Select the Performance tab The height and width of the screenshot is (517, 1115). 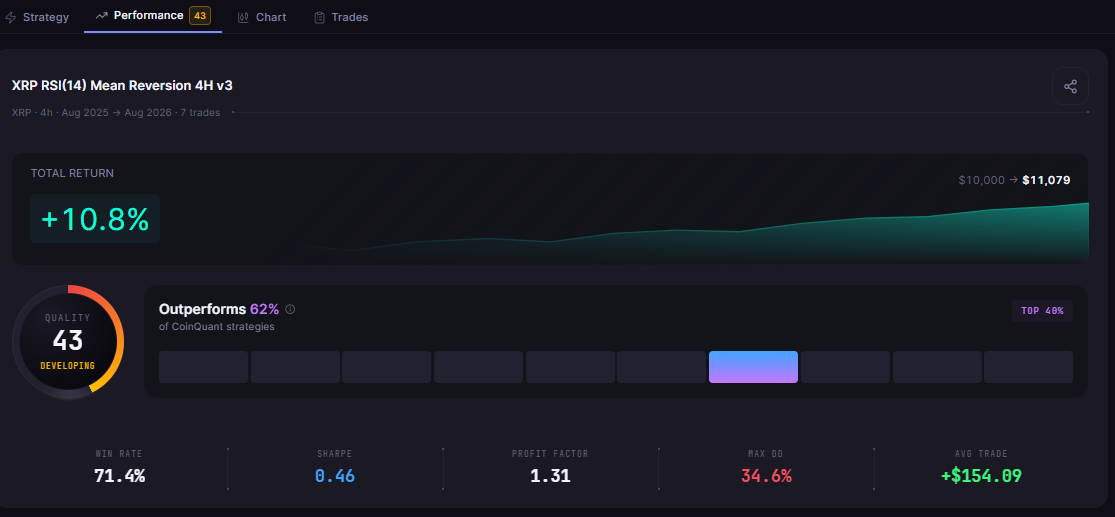point(153,16)
